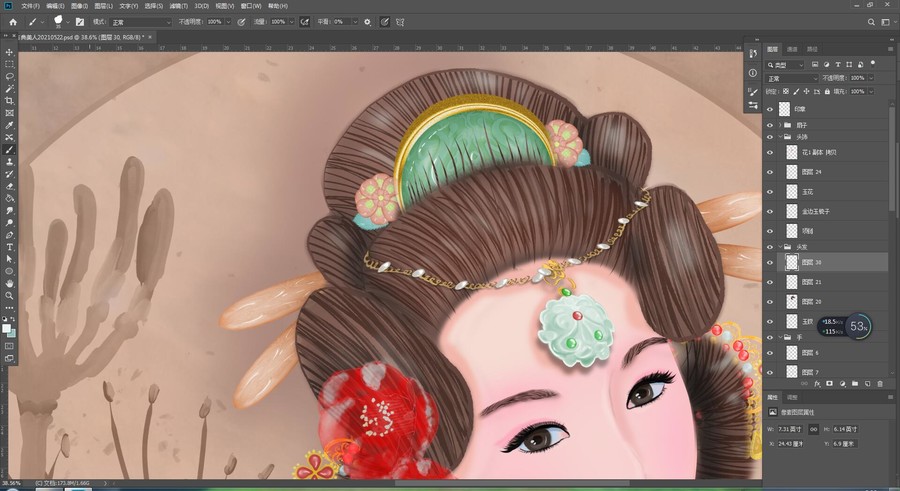The image size is (900, 491).
Task: Open the 文件(F) menu
Action: 30,6
